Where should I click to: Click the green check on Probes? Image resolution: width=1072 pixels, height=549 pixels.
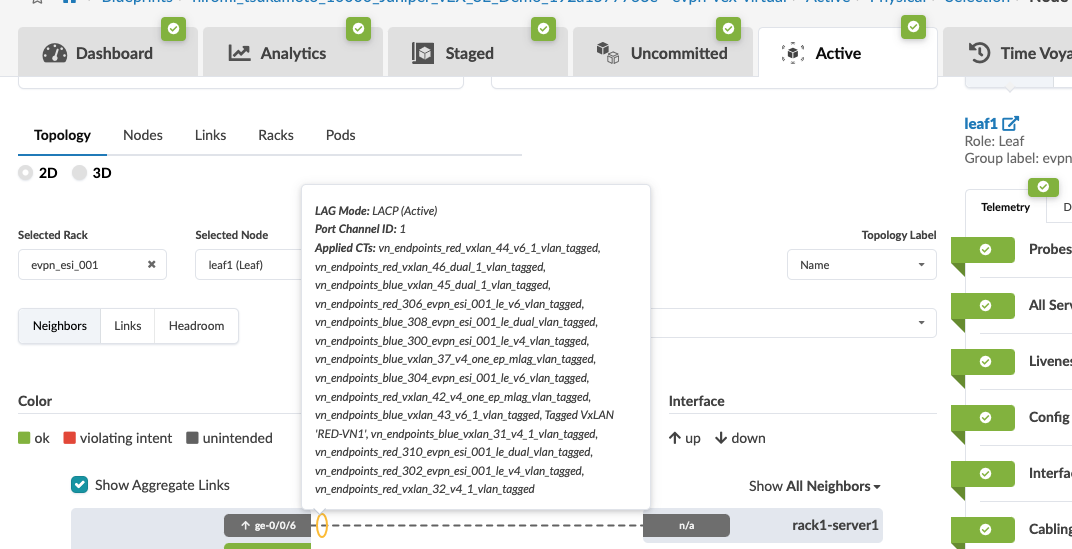coord(985,249)
